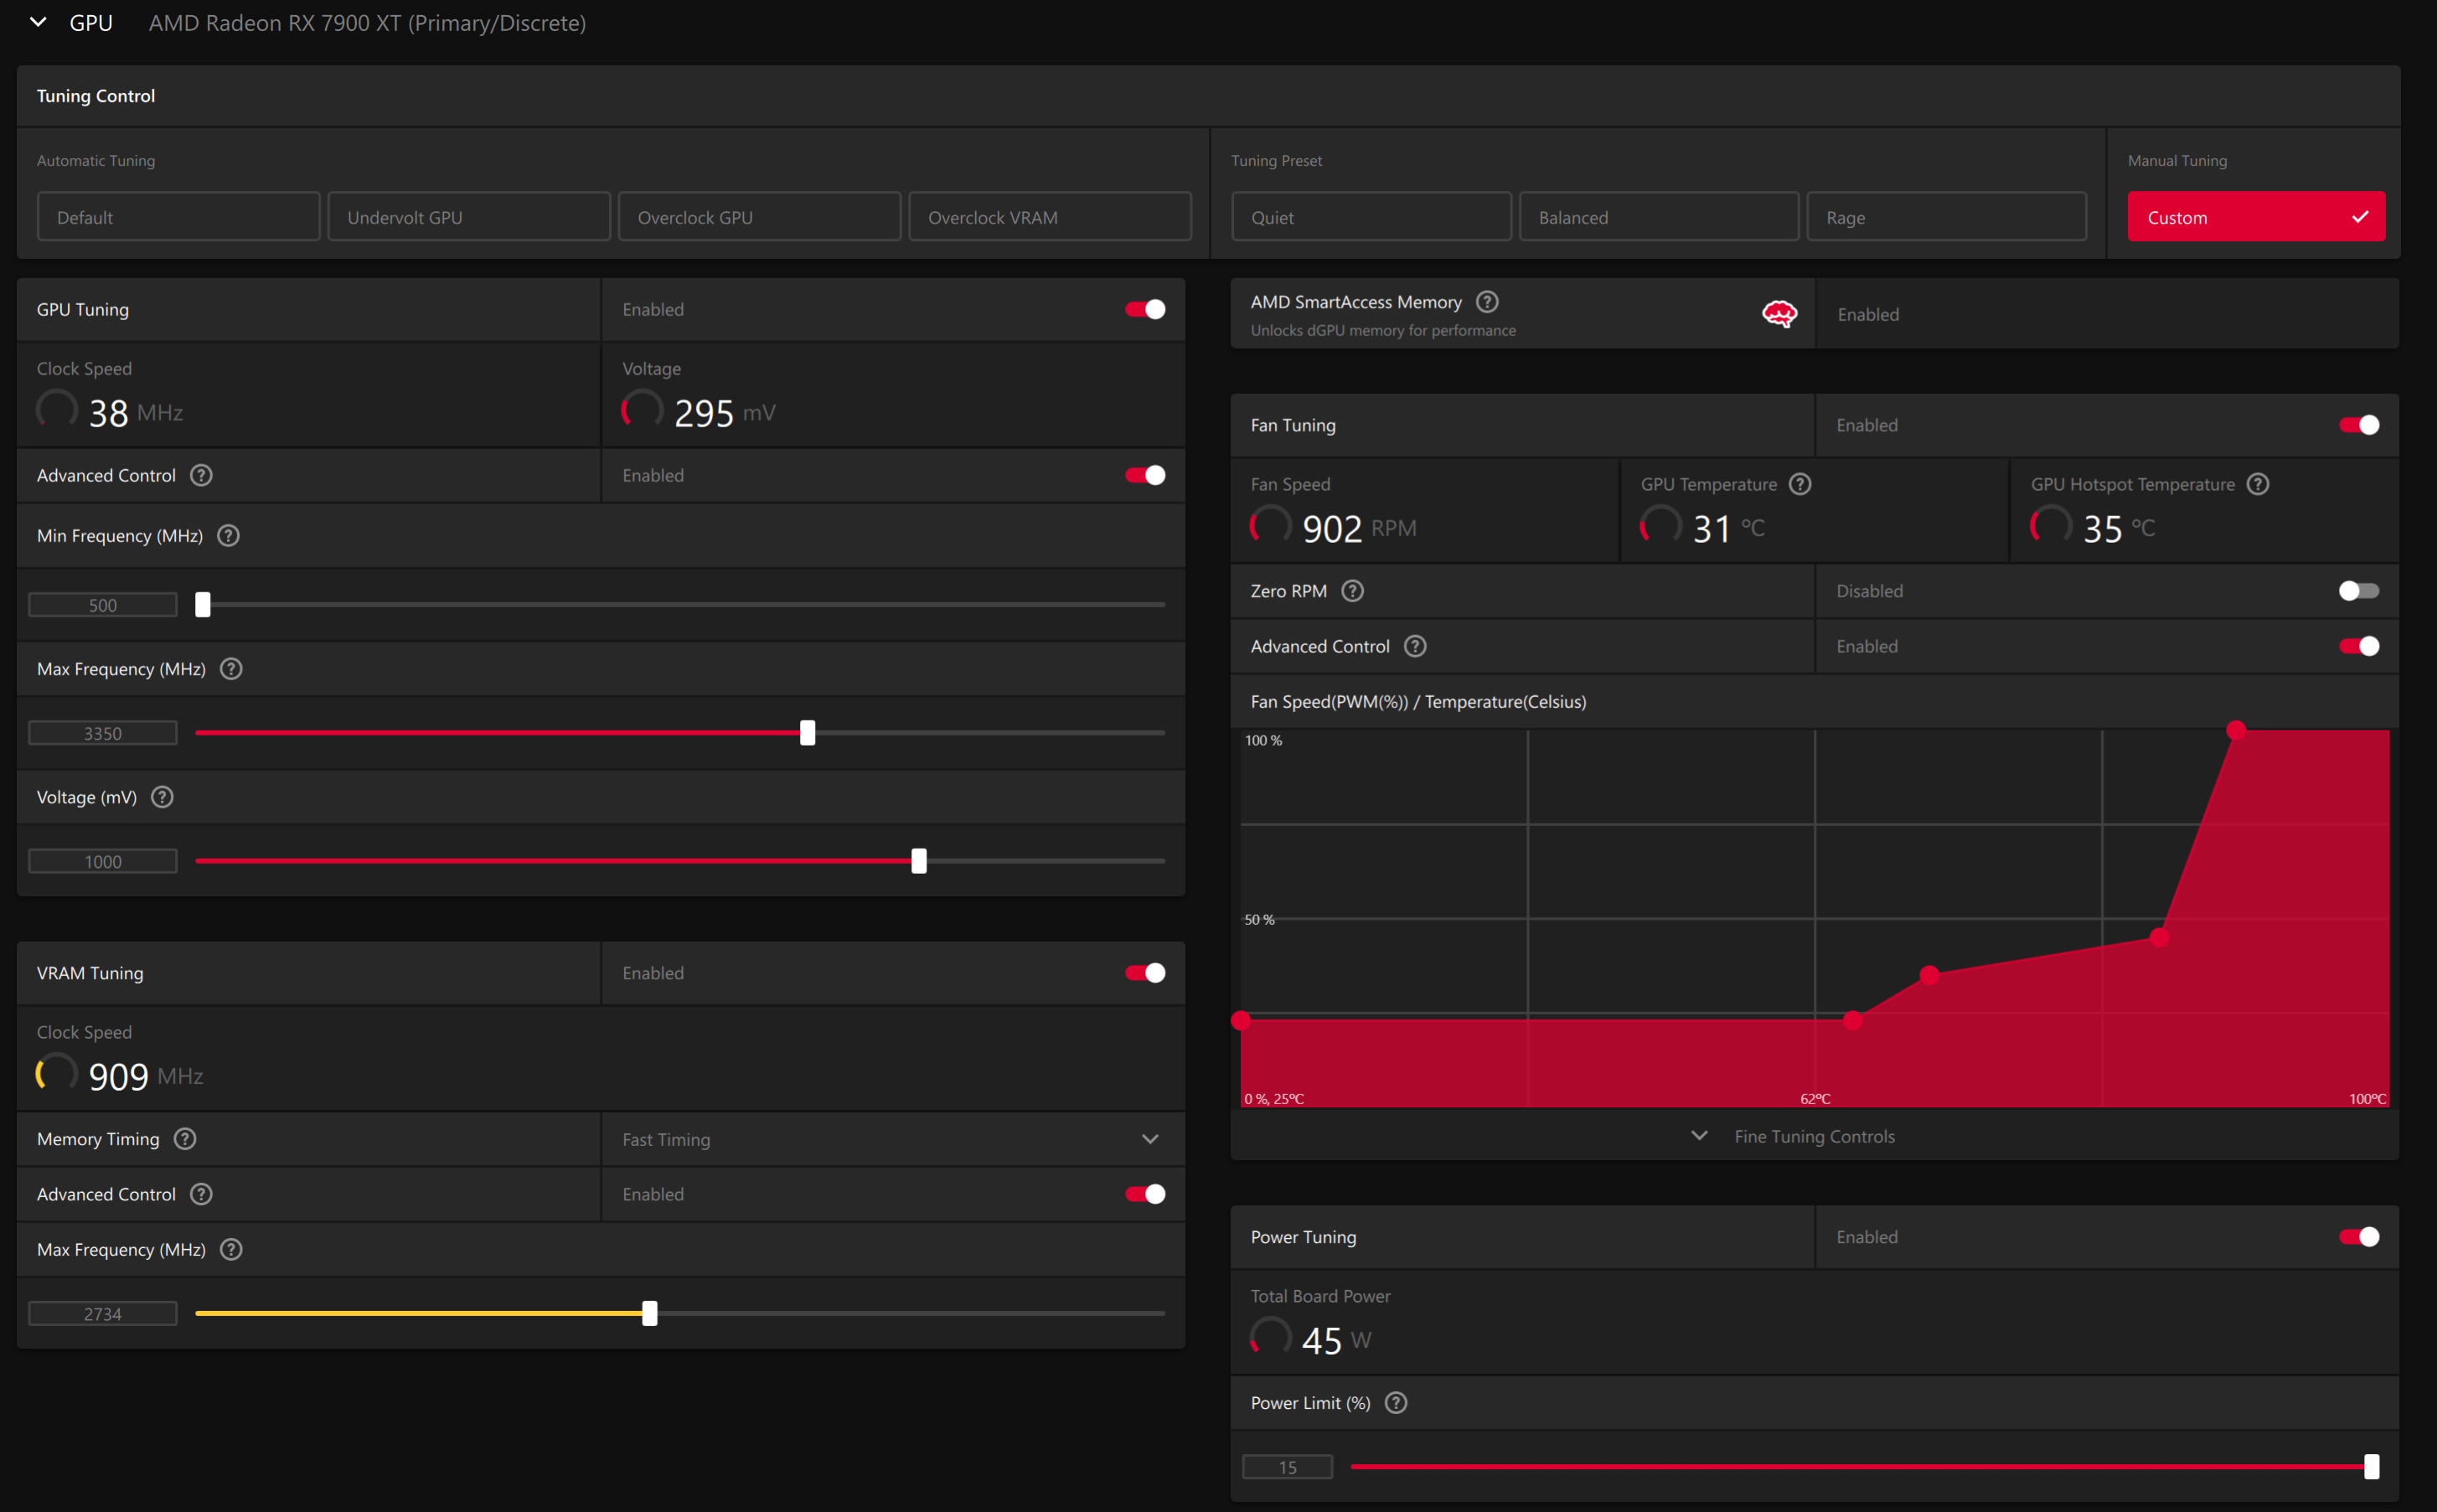Select the Overclock GPU option

[759, 217]
